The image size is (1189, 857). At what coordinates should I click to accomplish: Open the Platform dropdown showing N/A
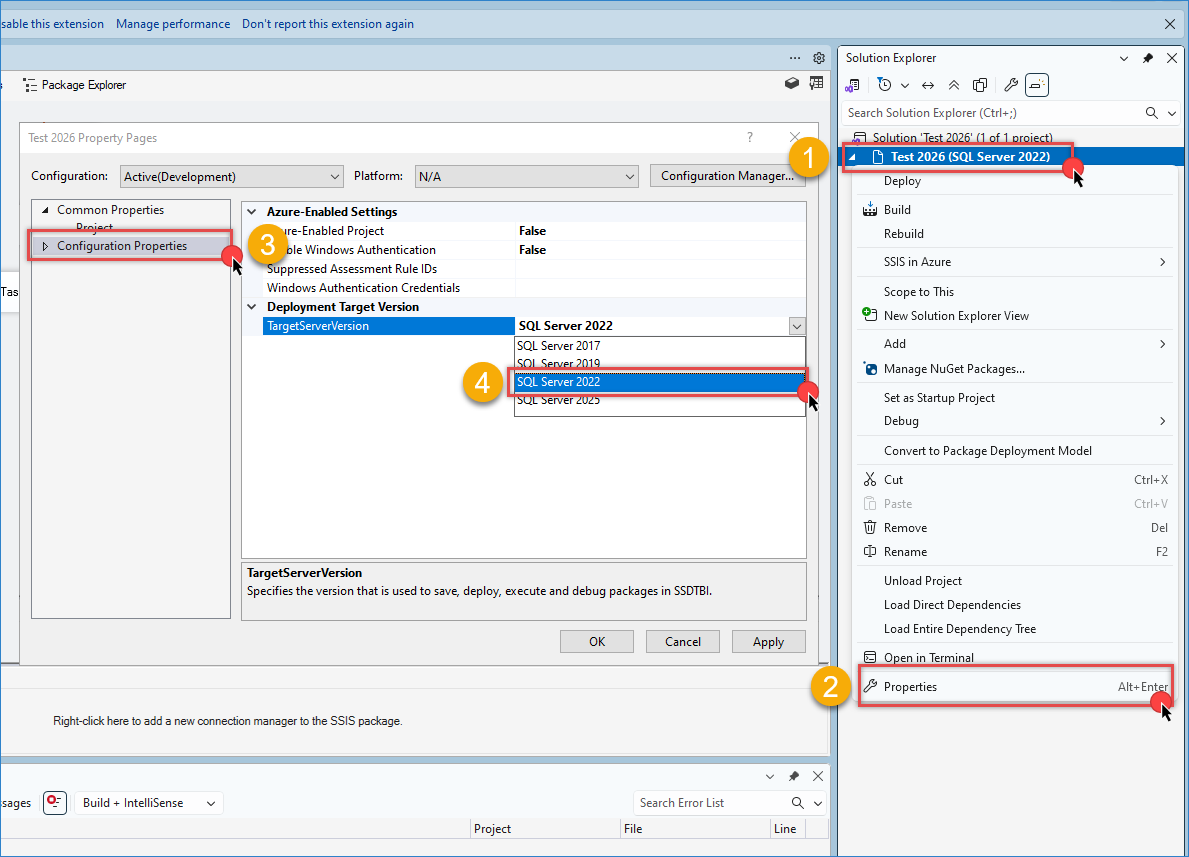pos(526,175)
